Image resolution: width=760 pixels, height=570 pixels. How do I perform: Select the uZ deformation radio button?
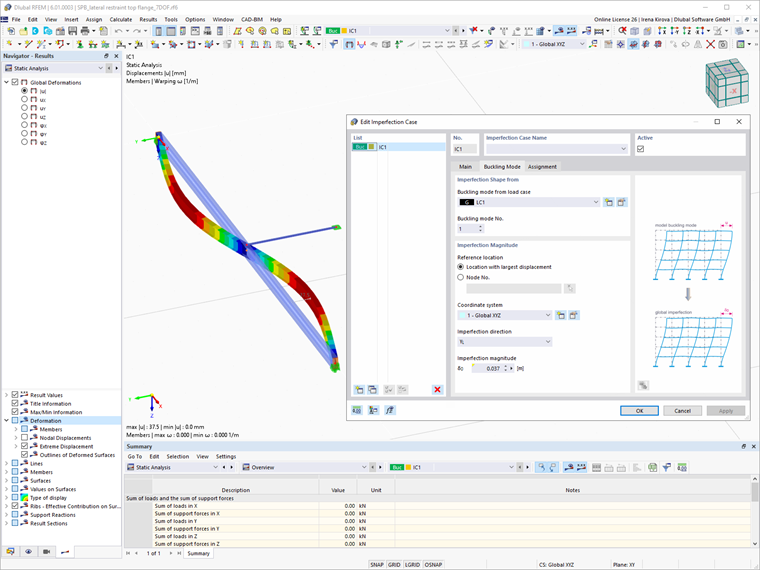24,116
